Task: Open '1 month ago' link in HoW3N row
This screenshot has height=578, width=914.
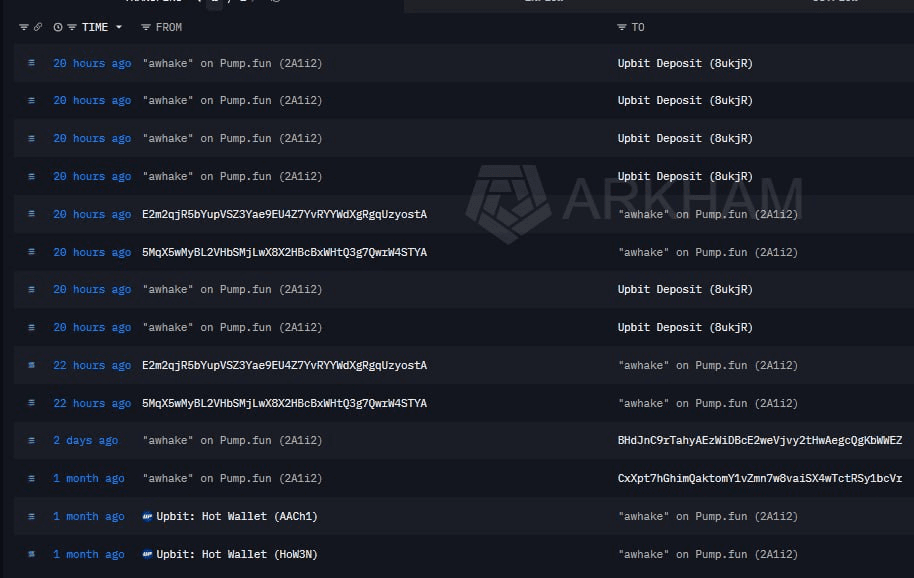Action: (x=89, y=554)
